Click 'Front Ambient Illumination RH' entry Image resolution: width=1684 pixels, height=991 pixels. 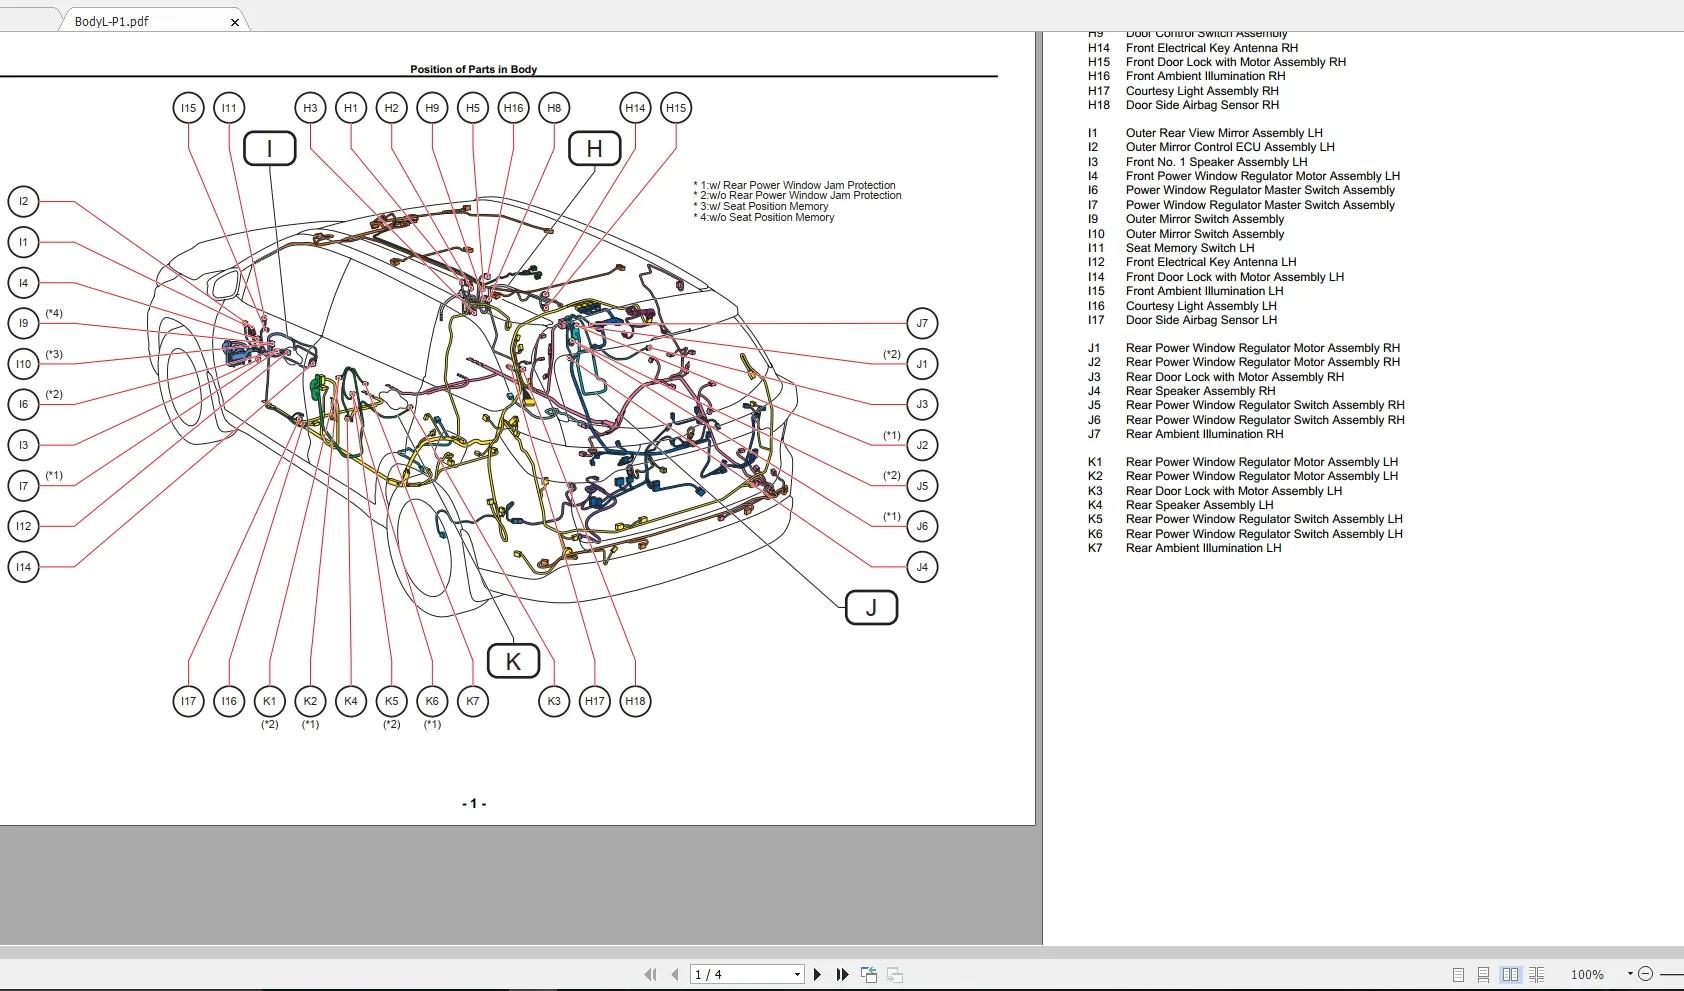tap(1206, 76)
